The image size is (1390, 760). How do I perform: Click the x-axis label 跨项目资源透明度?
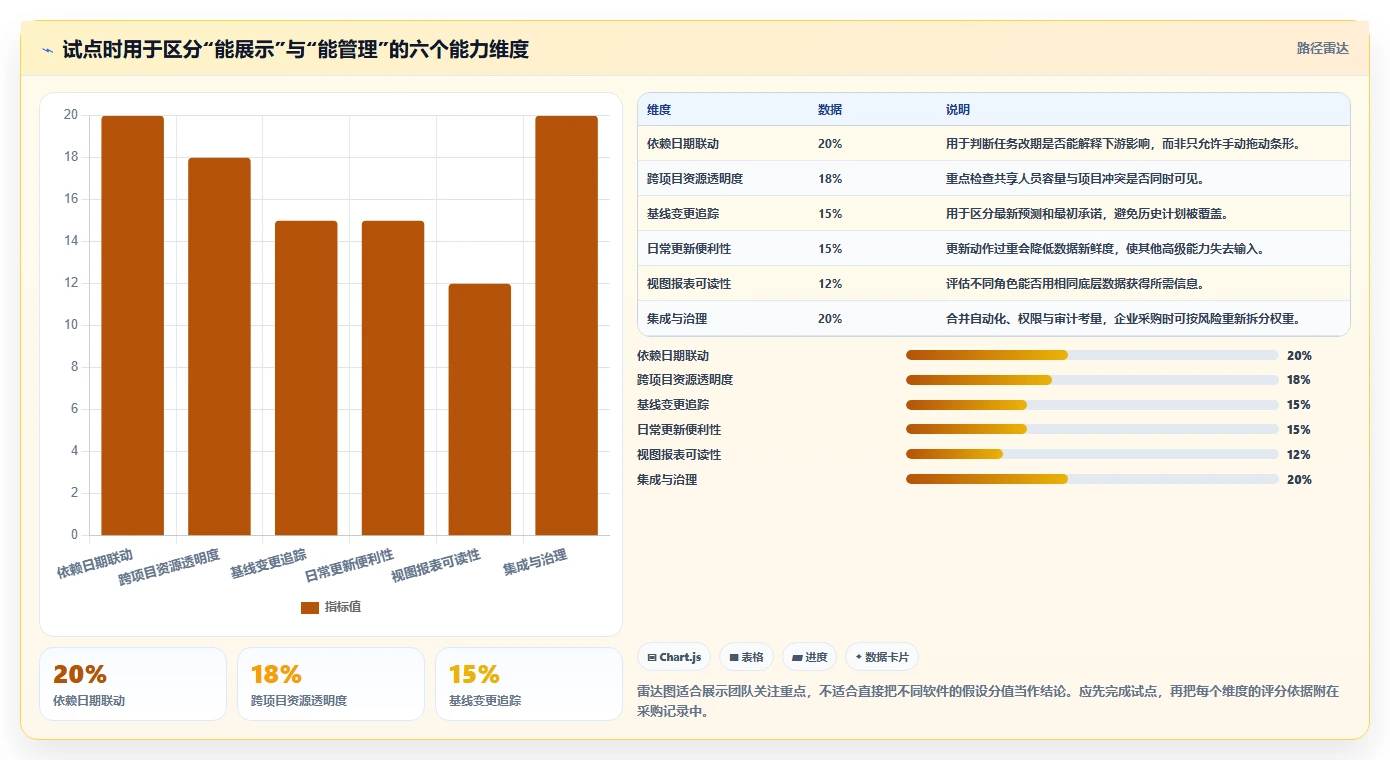point(169,567)
